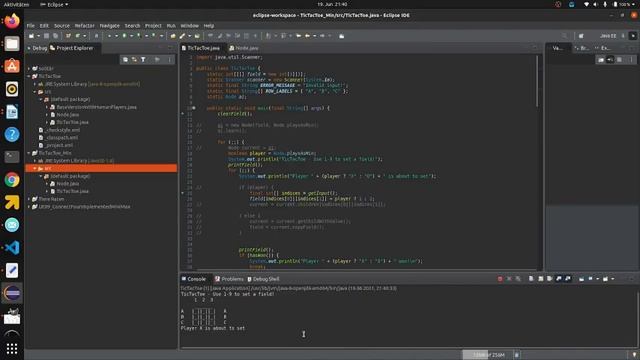Click the green Run toolbar button
This screenshot has height=360, width=640.
(124, 36)
